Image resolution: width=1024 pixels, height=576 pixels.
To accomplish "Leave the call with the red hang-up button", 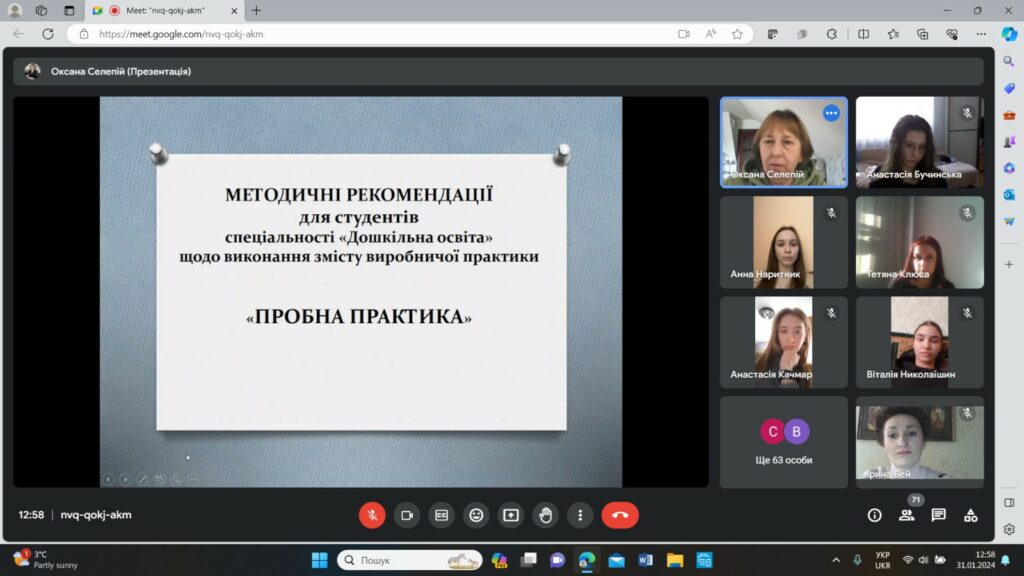I will pyautogui.click(x=620, y=515).
